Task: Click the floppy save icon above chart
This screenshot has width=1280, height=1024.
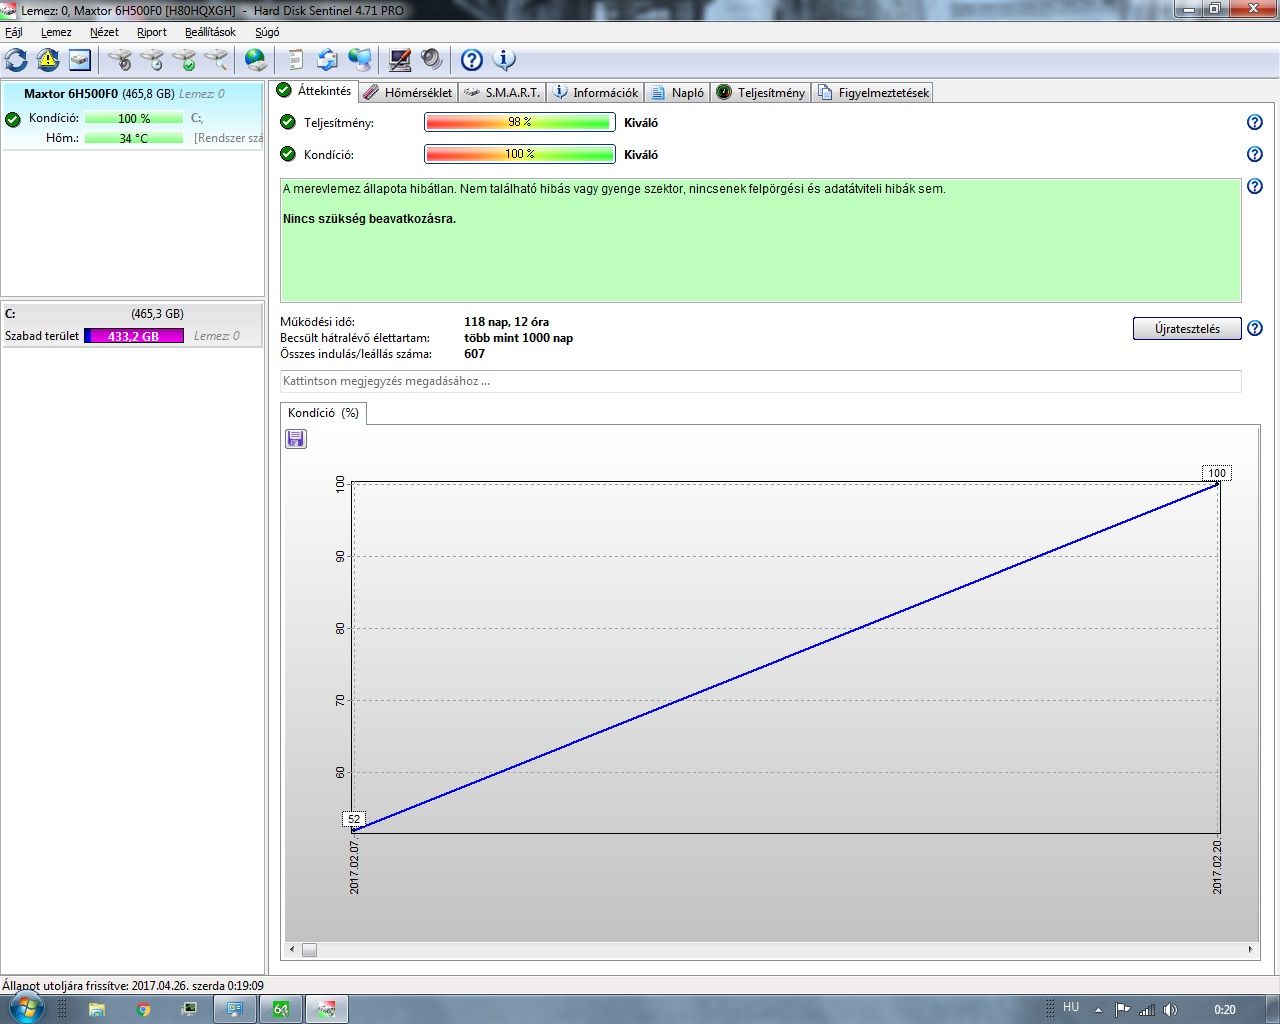Action: pos(296,439)
